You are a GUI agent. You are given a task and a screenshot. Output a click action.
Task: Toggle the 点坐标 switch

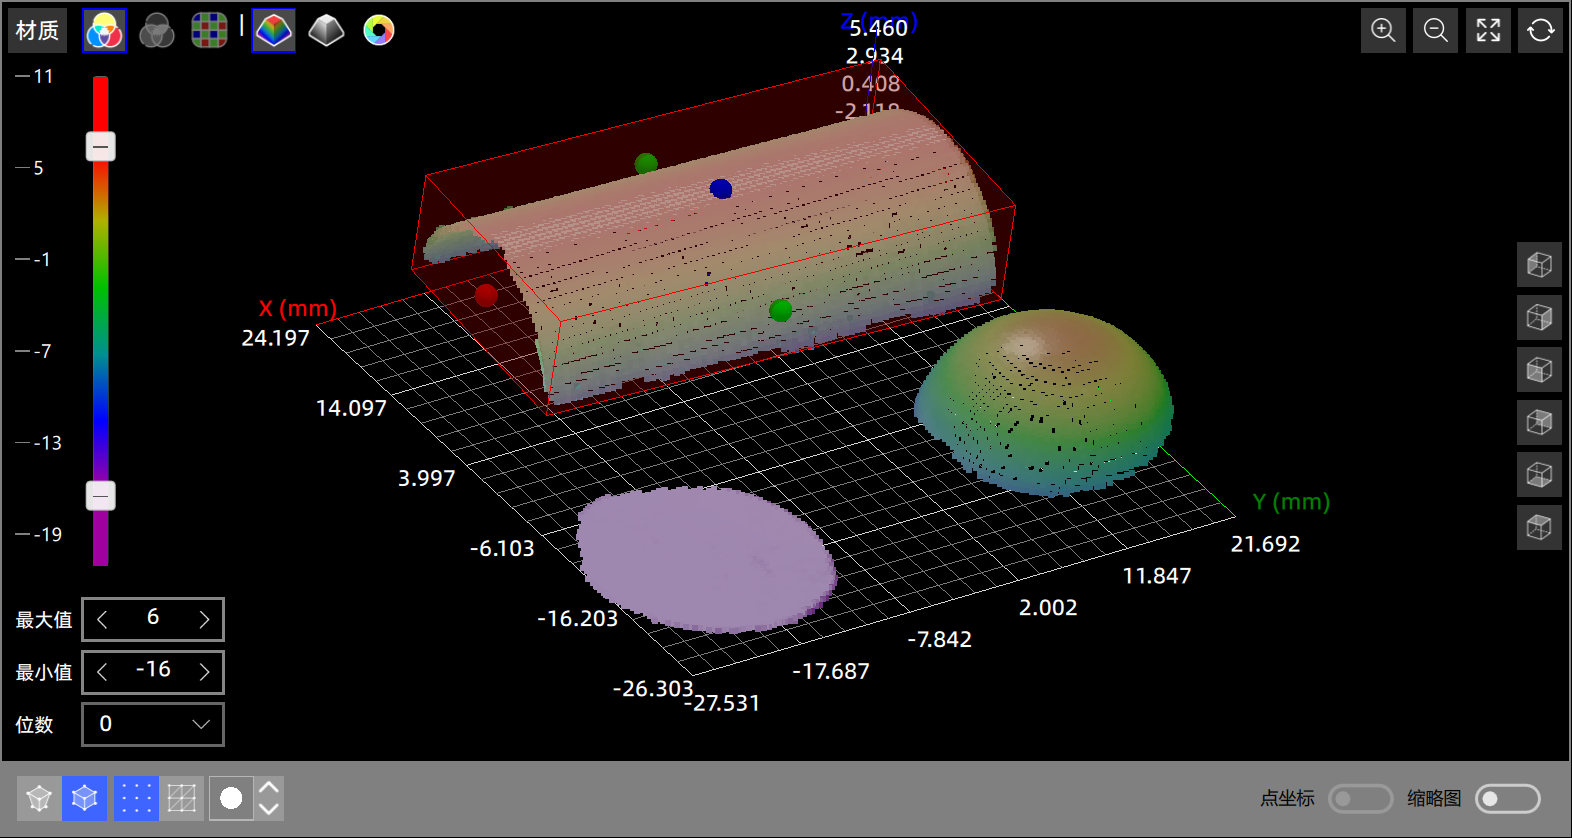pyautogui.click(x=1359, y=798)
